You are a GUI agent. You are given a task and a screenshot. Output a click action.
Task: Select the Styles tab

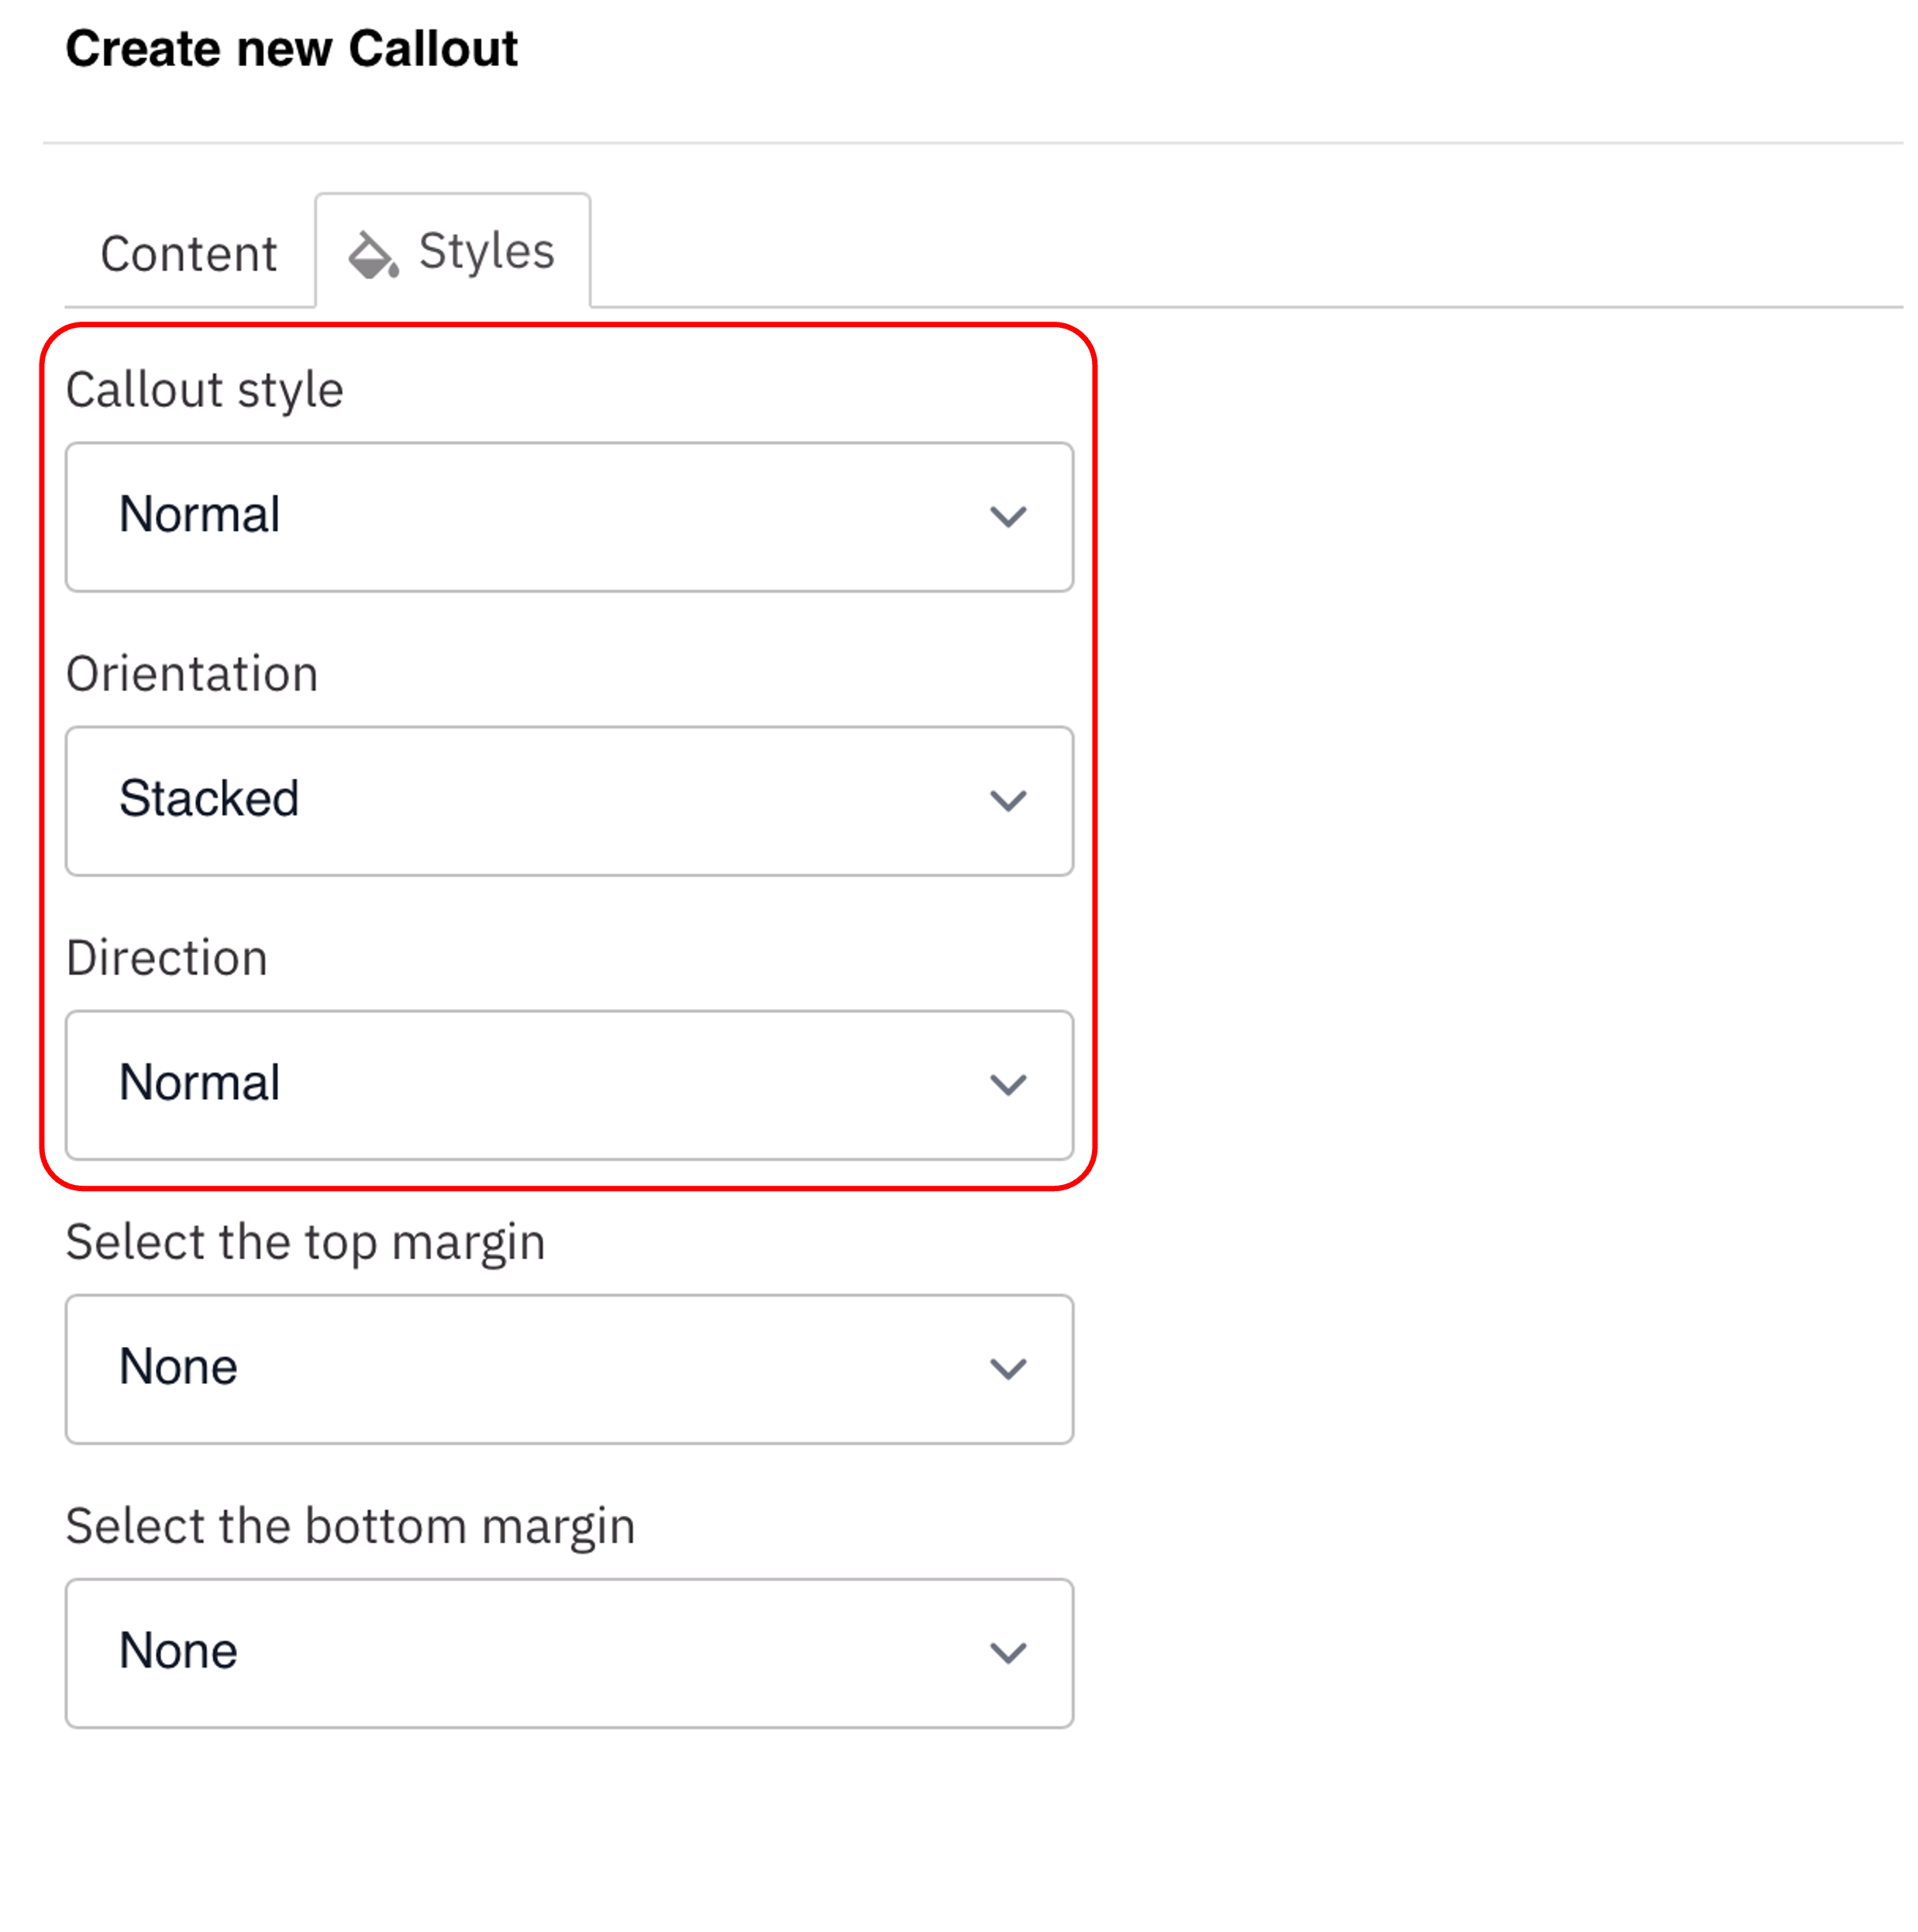486,251
